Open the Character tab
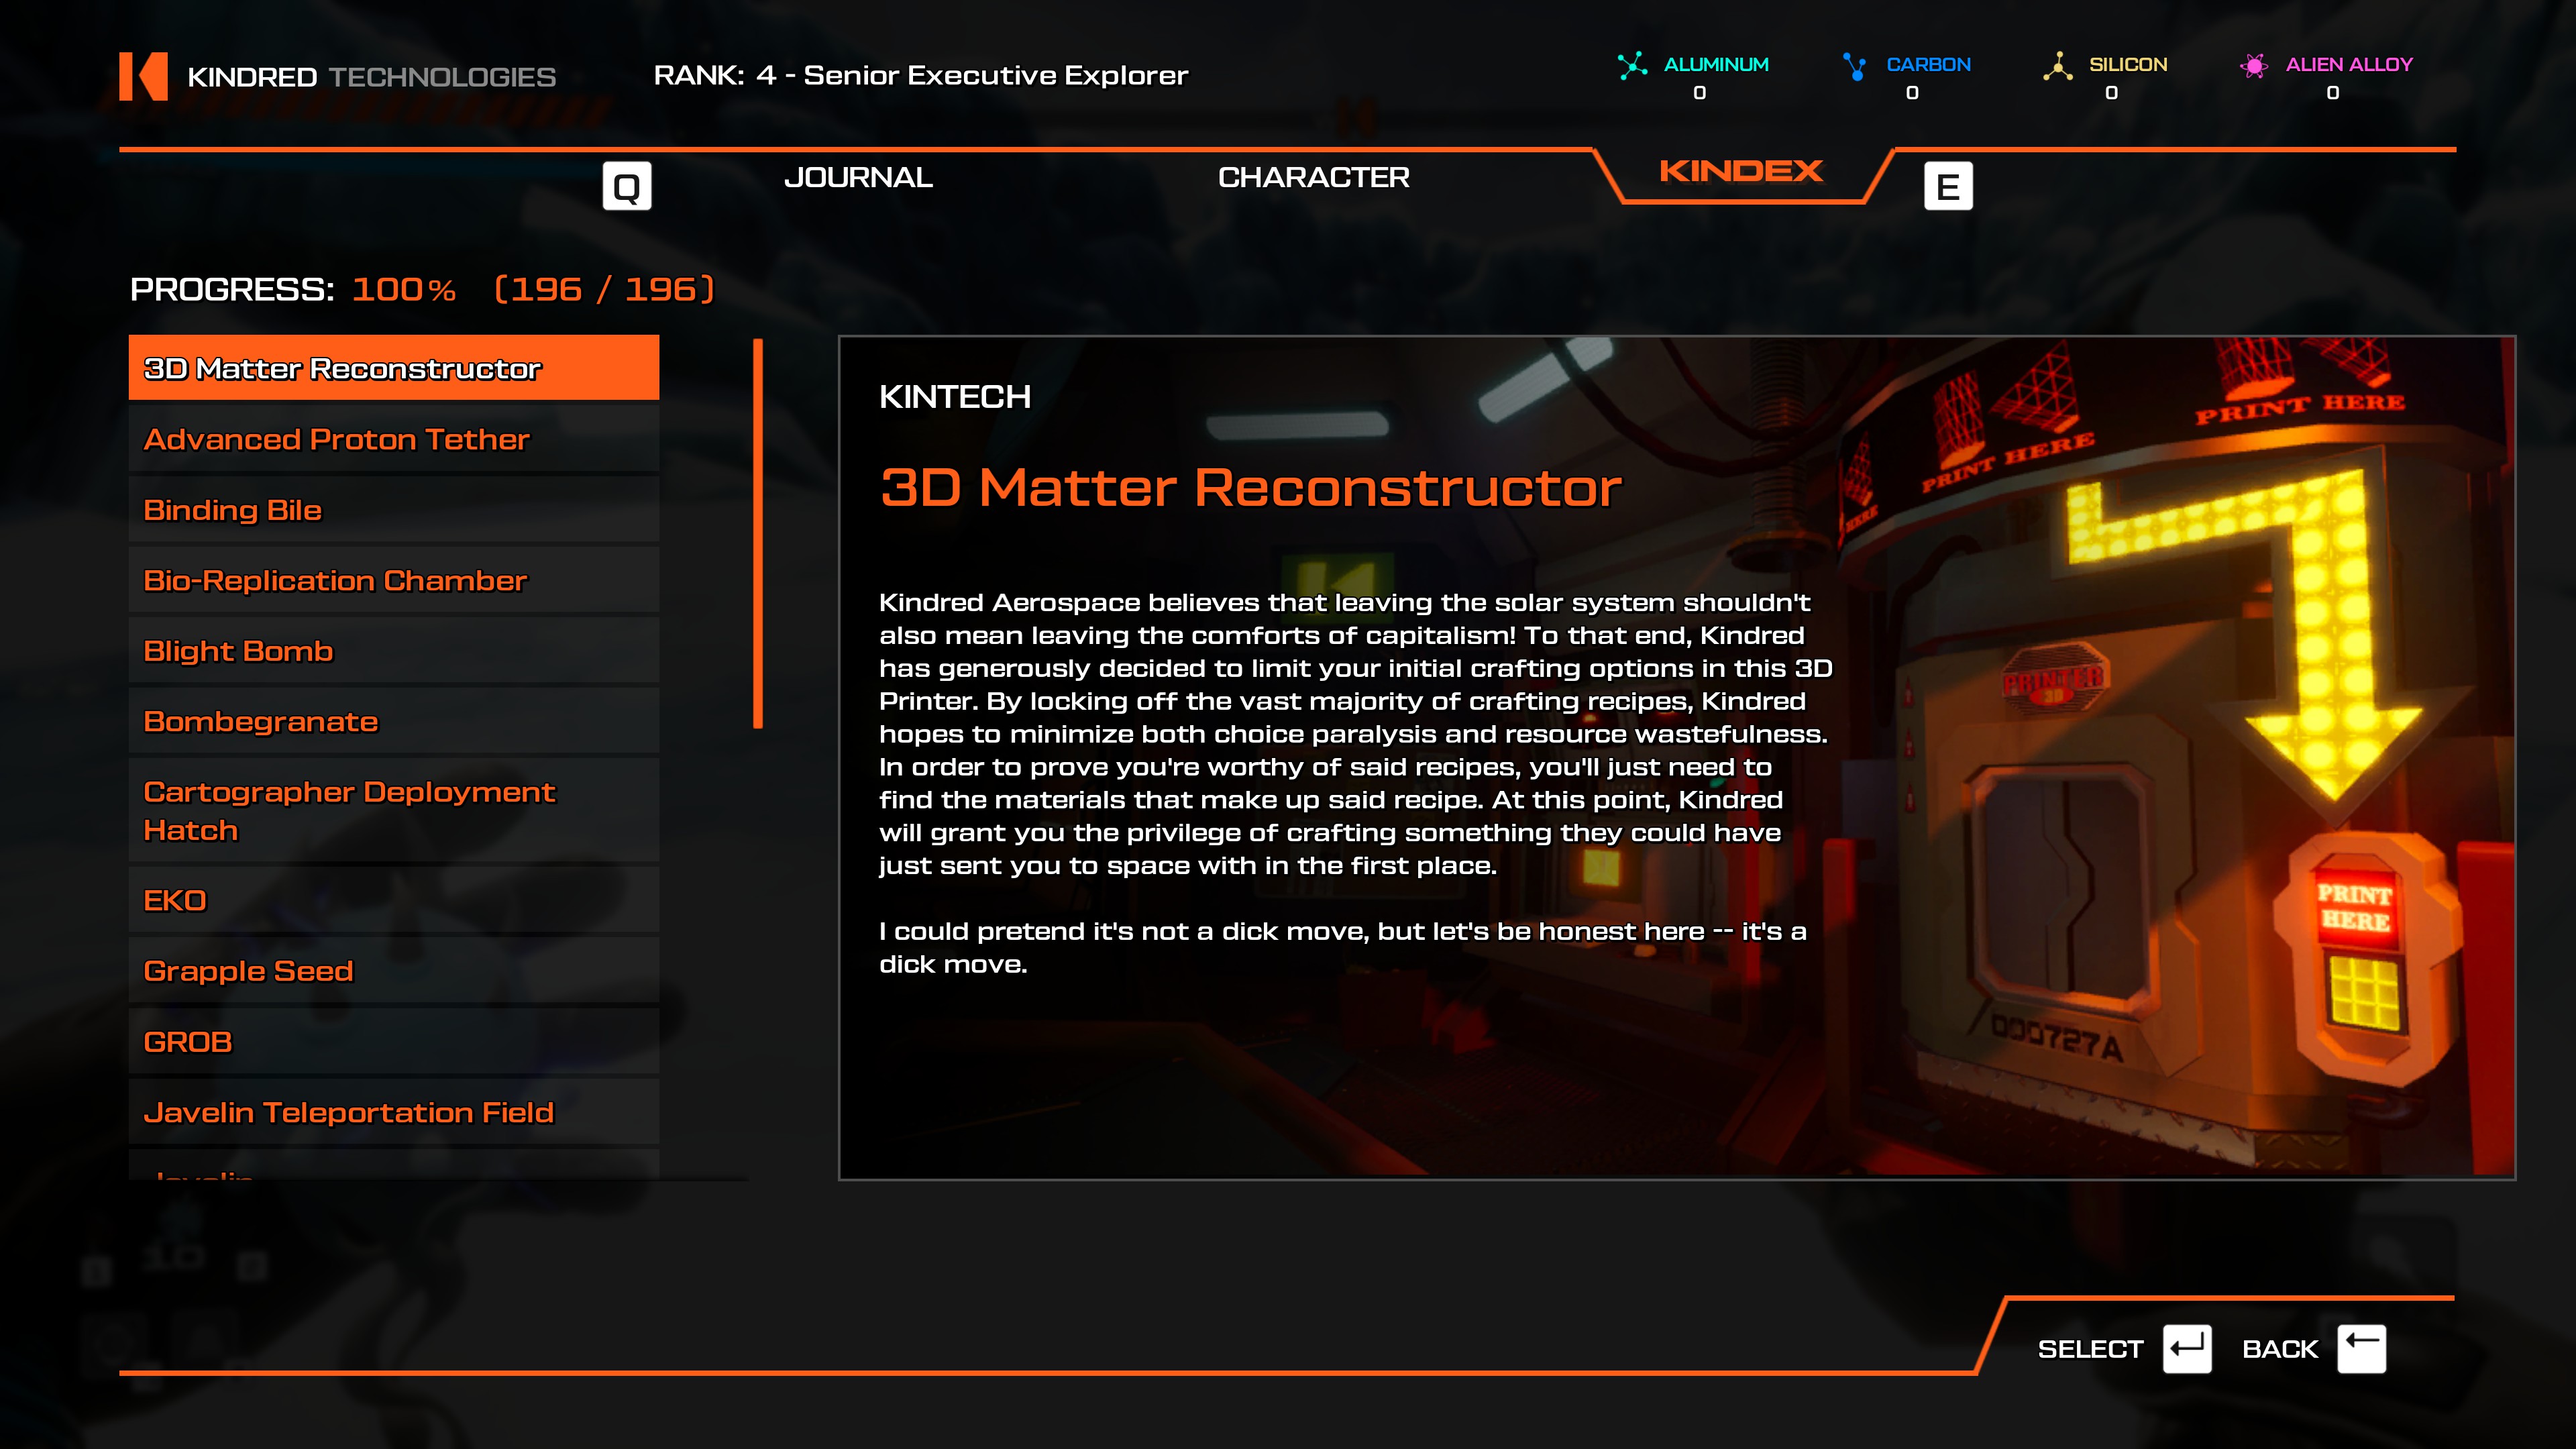Viewport: 2576px width, 1449px height. [1313, 178]
